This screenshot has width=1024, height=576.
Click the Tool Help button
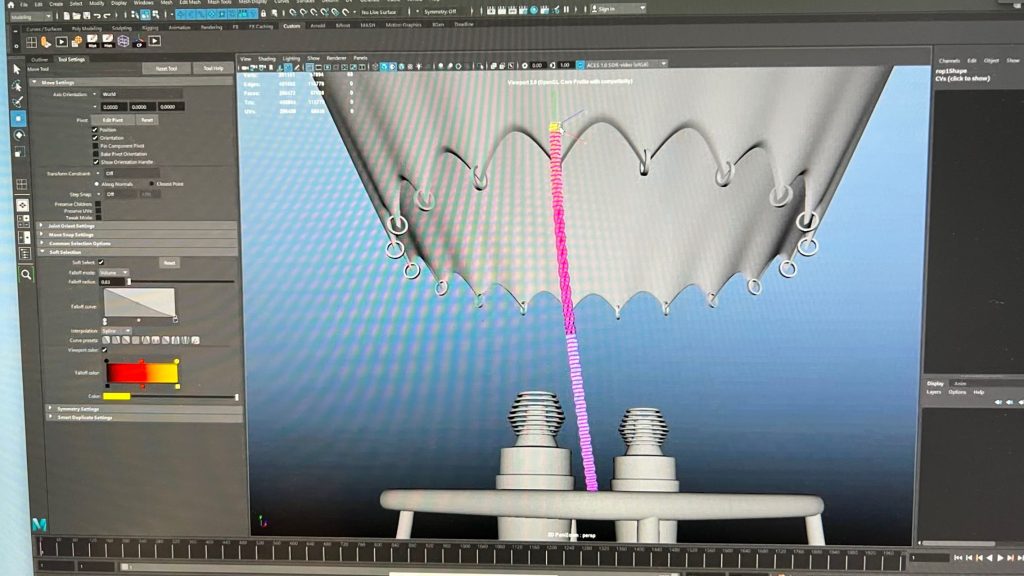[213, 68]
